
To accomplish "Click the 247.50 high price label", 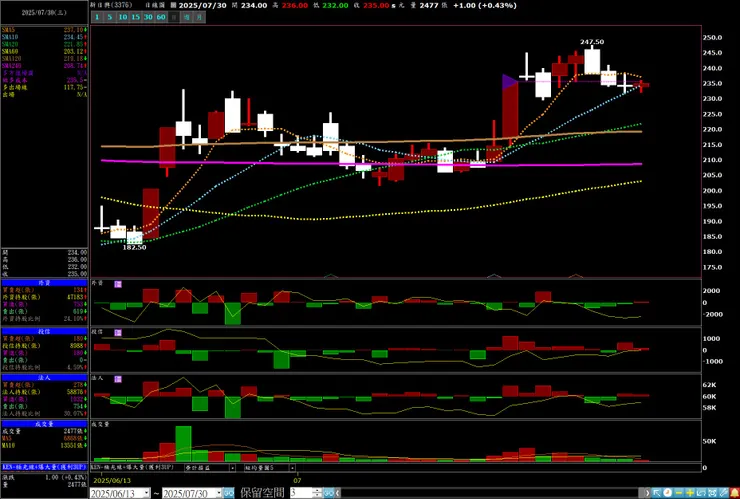I will click(x=592, y=42).
